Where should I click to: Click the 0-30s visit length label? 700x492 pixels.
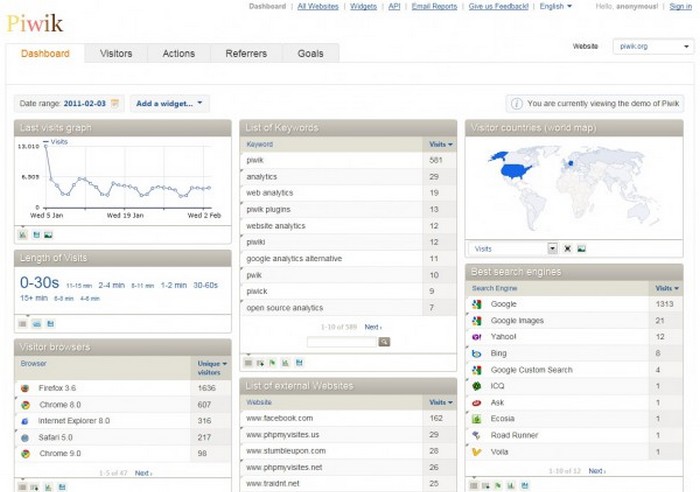click(39, 283)
